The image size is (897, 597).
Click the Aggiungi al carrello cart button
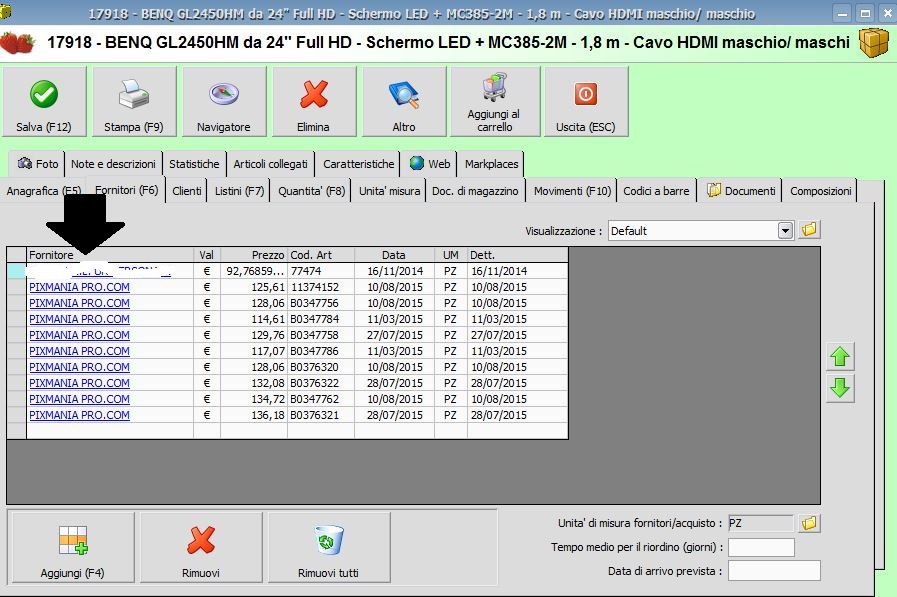click(x=495, y=102)
